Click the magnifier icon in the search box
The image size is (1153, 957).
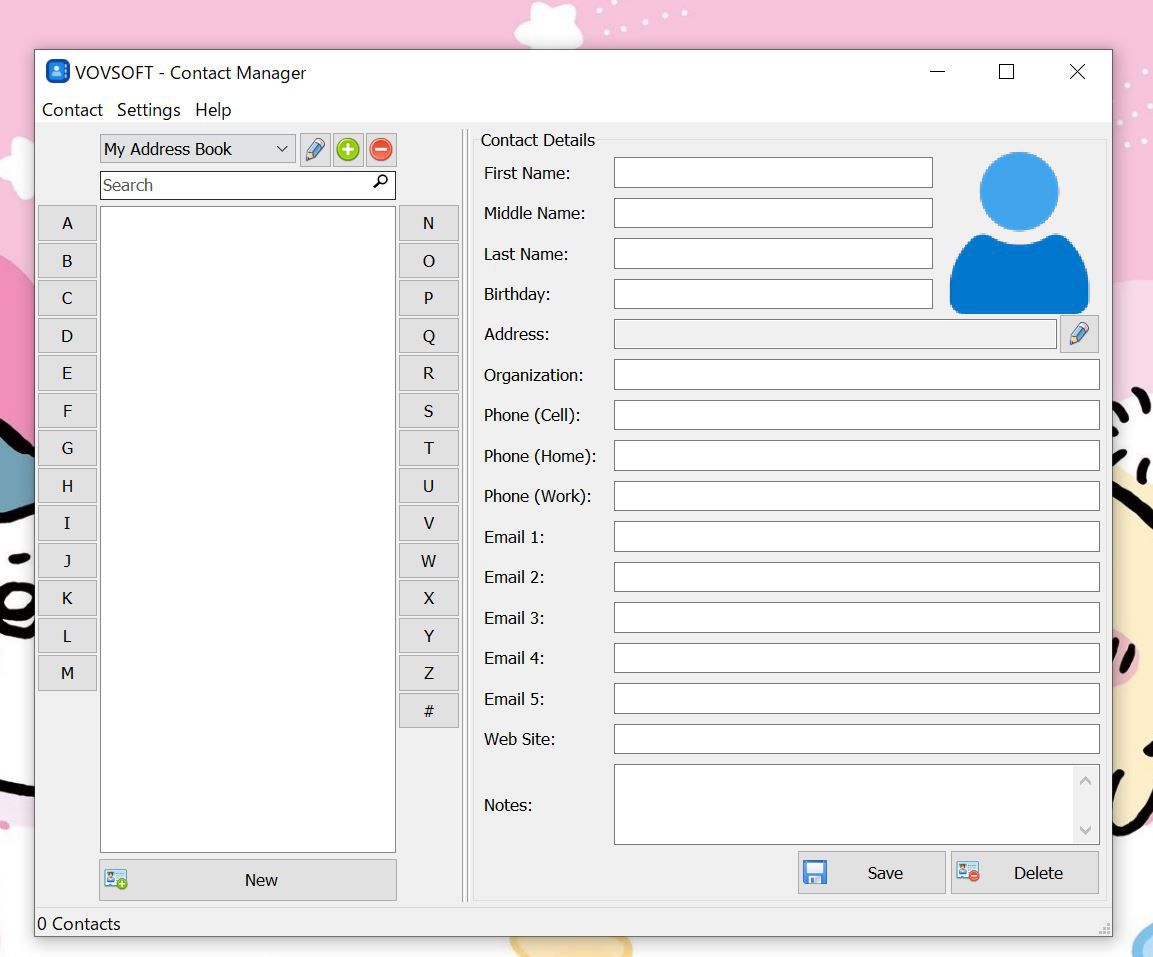click(379, 184)
